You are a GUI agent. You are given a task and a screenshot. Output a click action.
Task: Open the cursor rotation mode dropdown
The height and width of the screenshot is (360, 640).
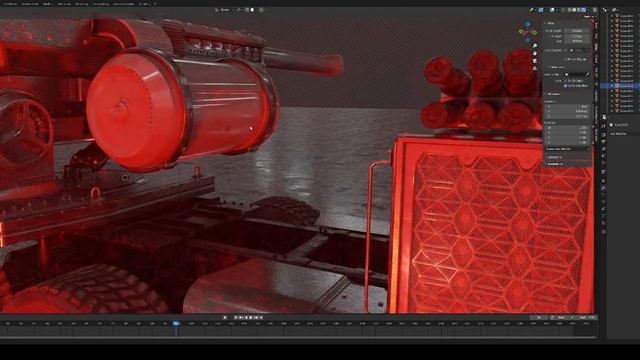(567, 149)
